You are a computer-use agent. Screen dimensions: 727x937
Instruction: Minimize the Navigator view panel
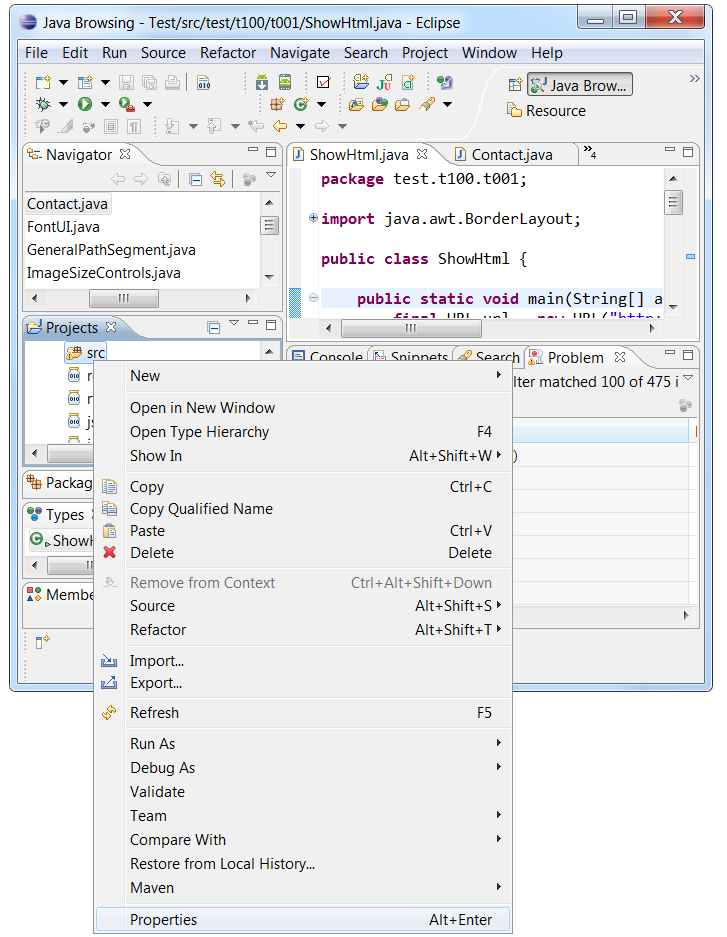[x=253, y=151]
